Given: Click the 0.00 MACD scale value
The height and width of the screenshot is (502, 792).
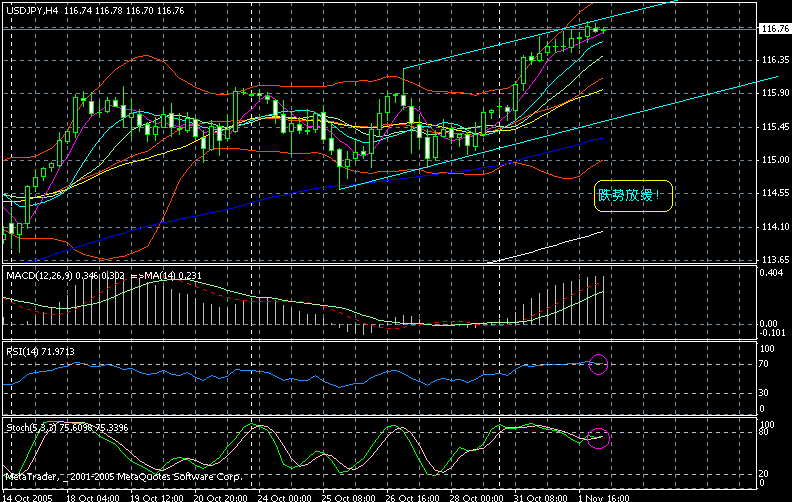Looking at the screenshot, I should pos(768,324).
